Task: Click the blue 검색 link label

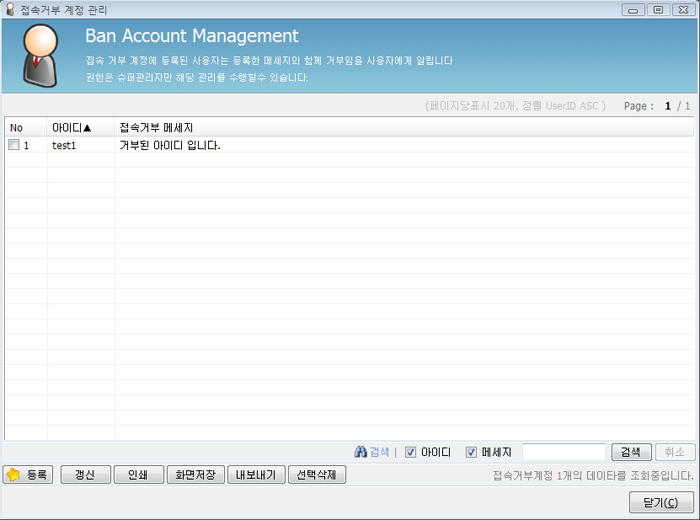Action: point(379,452)
